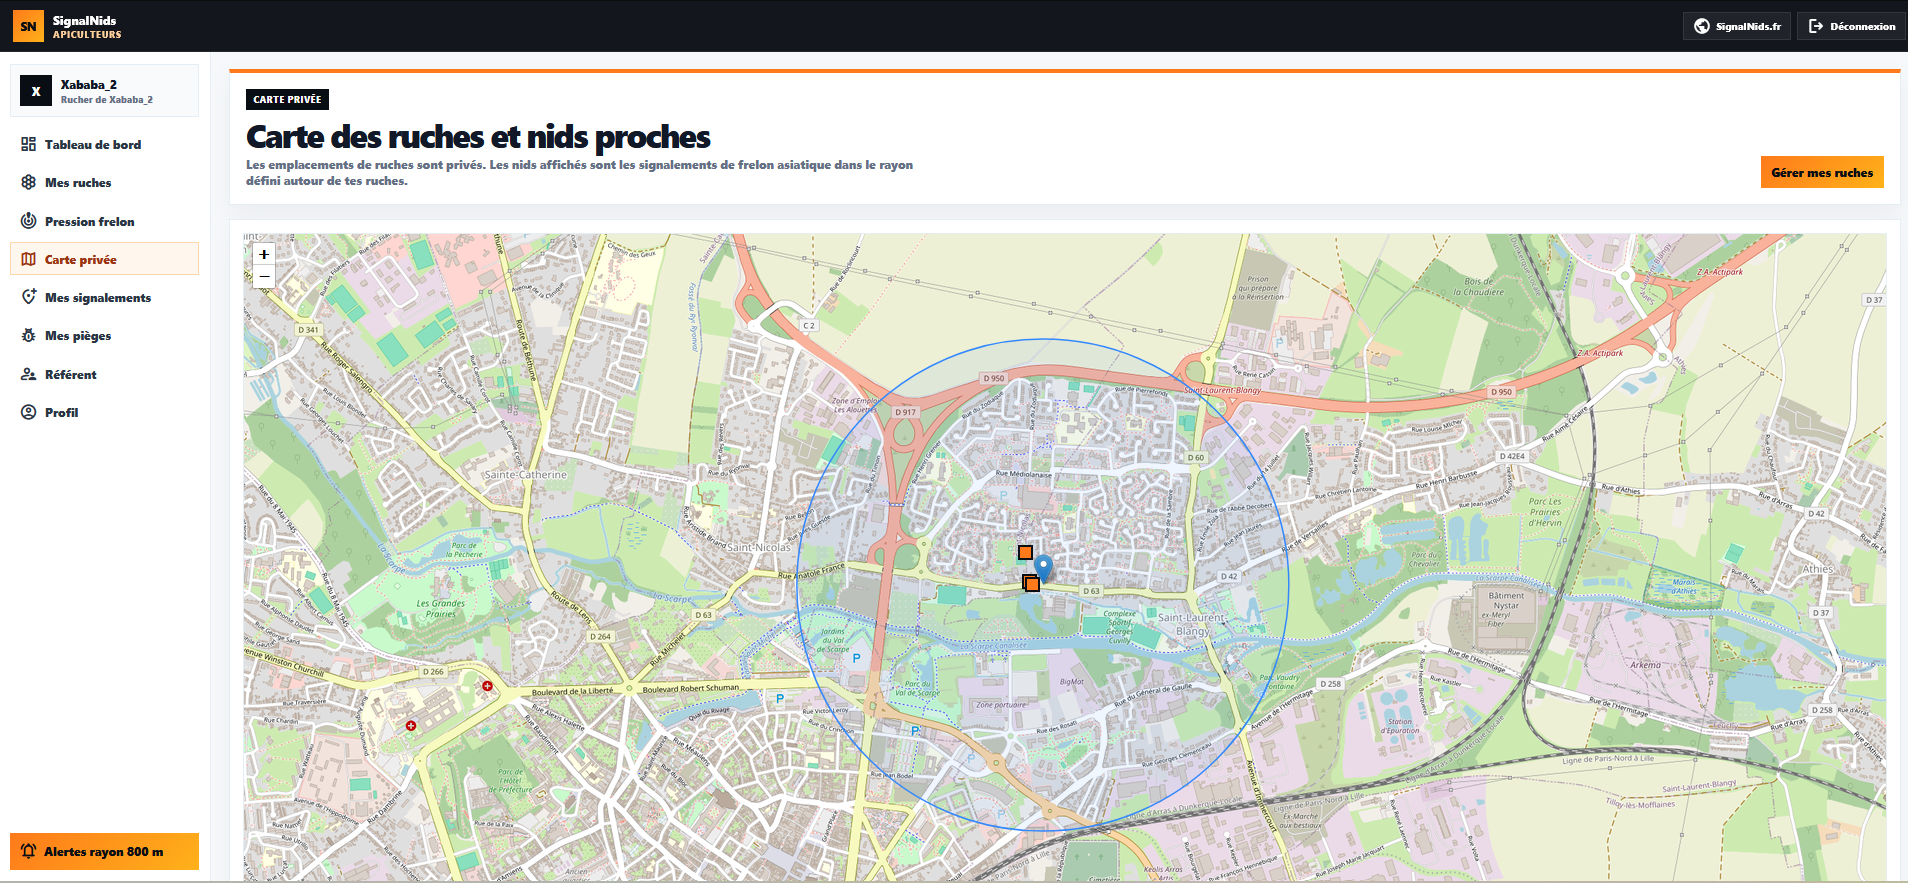The height and width of the screenshot is (883, 1908).
Task: Click the globe icon beside SignalNids.fr
Action: tap(1702, 26)
